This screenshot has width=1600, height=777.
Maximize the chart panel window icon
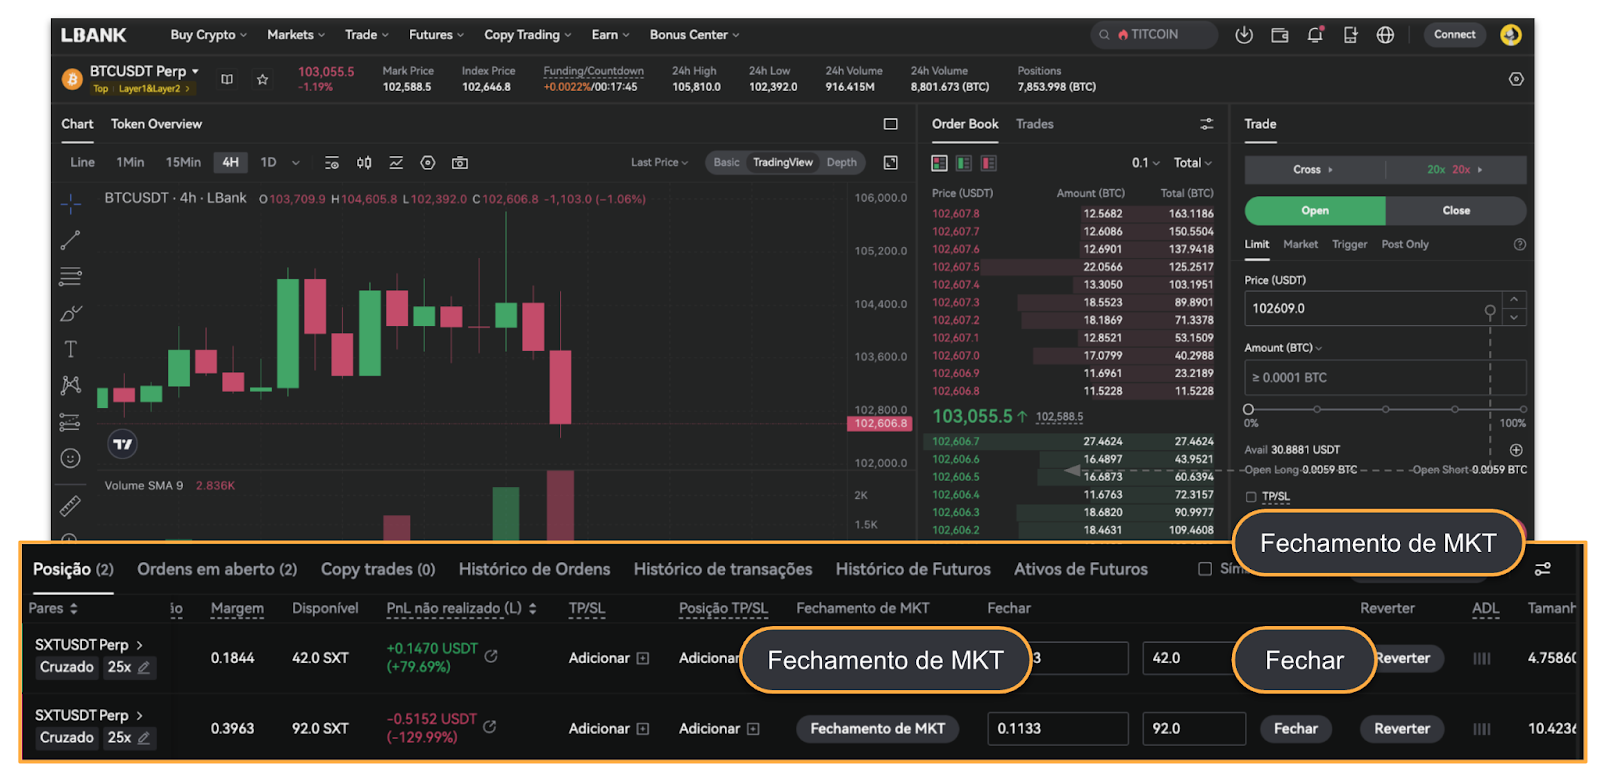pos(890,124)
